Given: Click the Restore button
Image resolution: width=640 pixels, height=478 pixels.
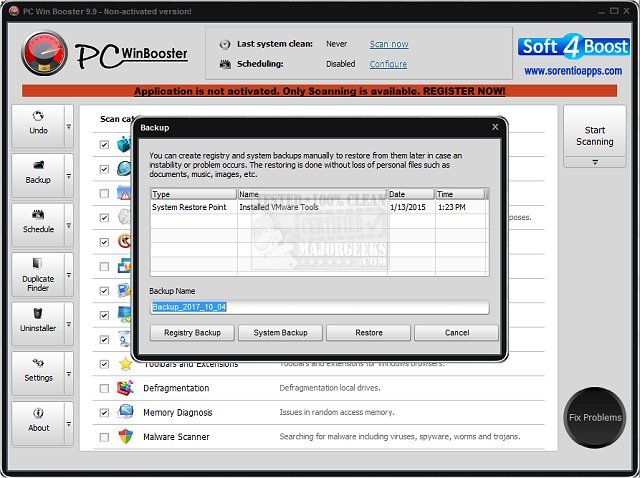Looking at the screenshot, I should click(369, 333).
